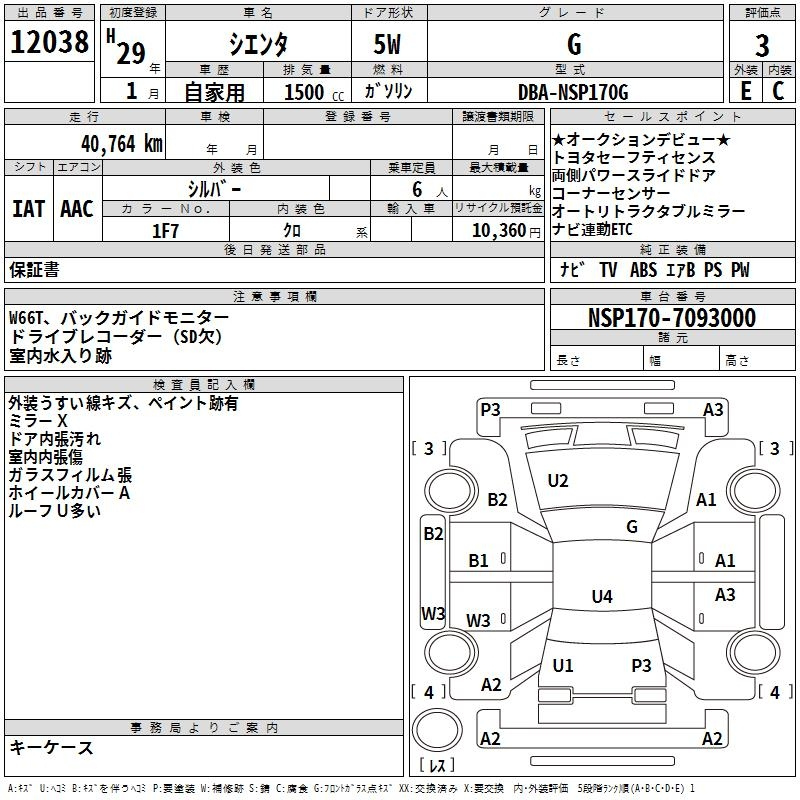Screen dimensions: 800x800
Task: Select the キーケース notice text
Action: (52, 748)
